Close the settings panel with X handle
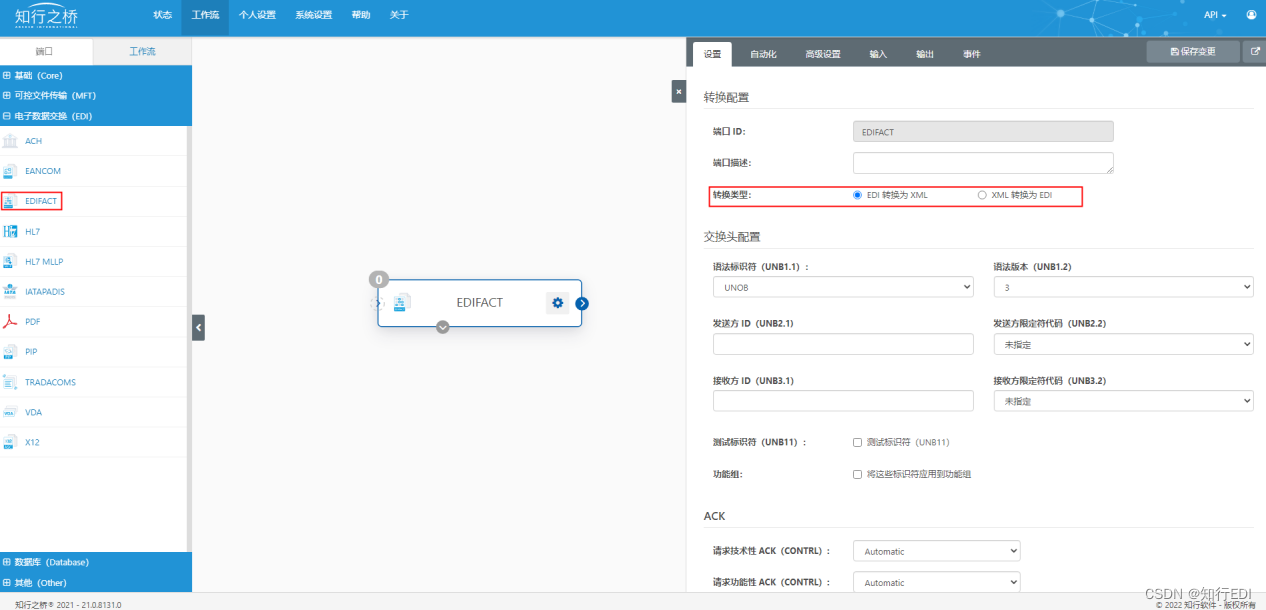1266x610 pixels. click(x=678, y=91)
